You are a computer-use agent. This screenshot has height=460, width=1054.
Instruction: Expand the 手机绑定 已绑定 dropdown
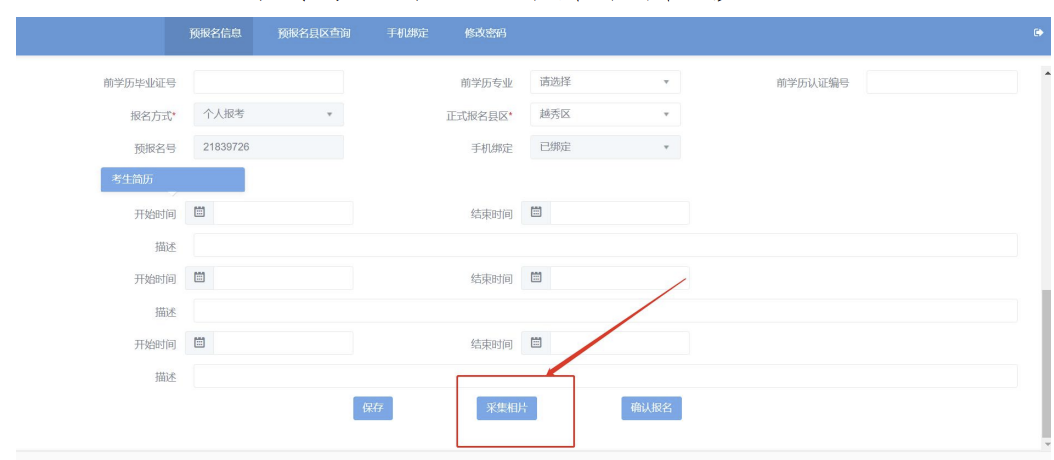[604, 148]
